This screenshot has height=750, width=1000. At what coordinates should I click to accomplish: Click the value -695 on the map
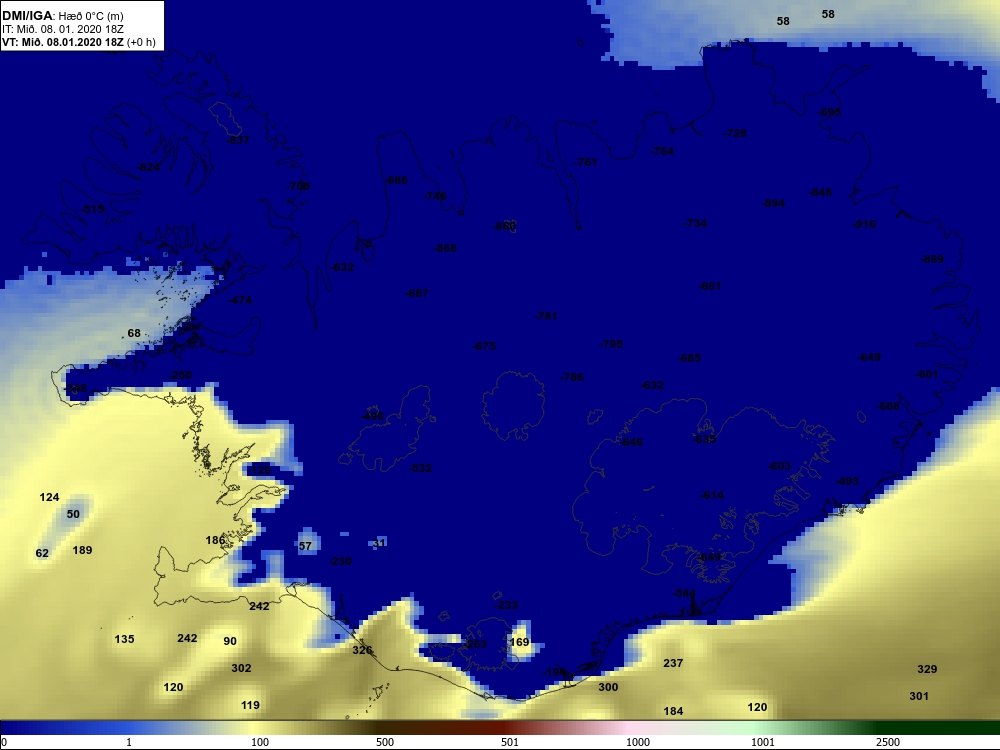click(830, 112)
